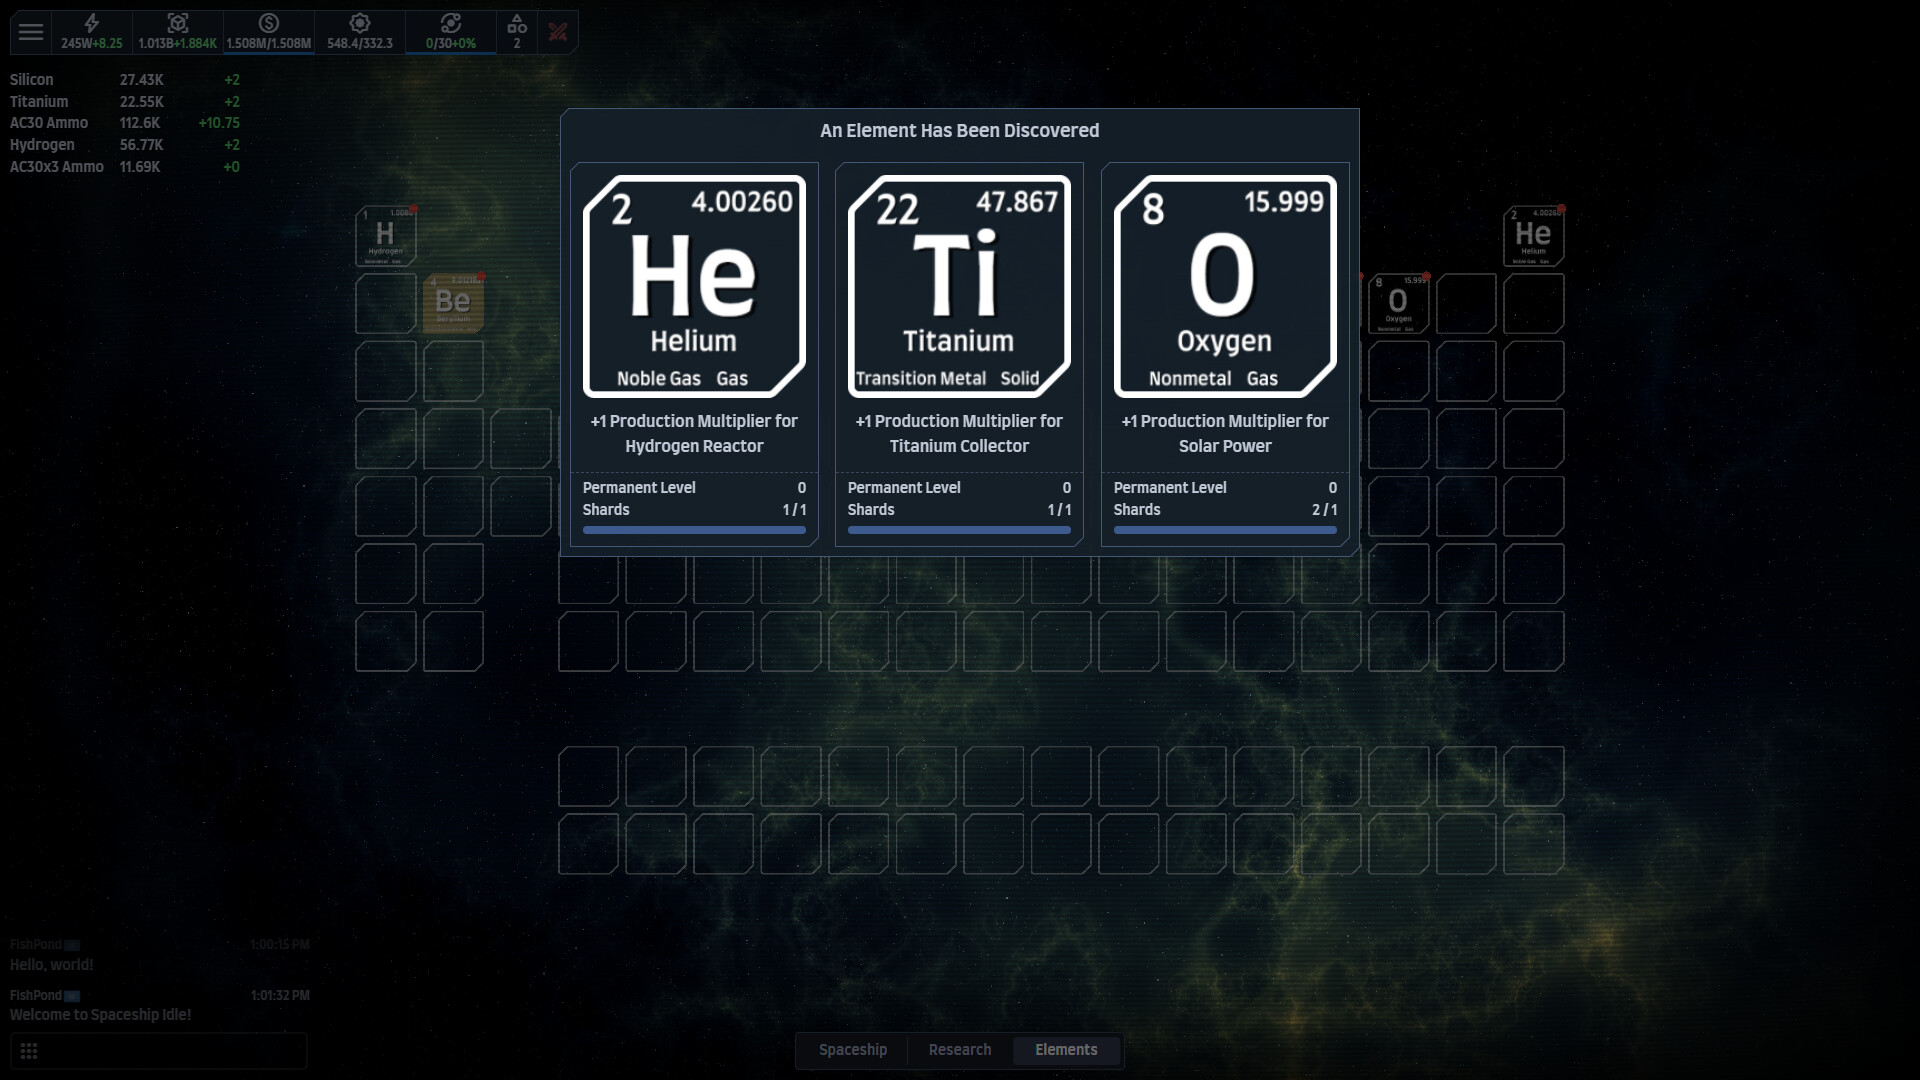Switch to the Spaceship tab
Viewport: 1920px width, 1080px height.
tap(852, 1050)
